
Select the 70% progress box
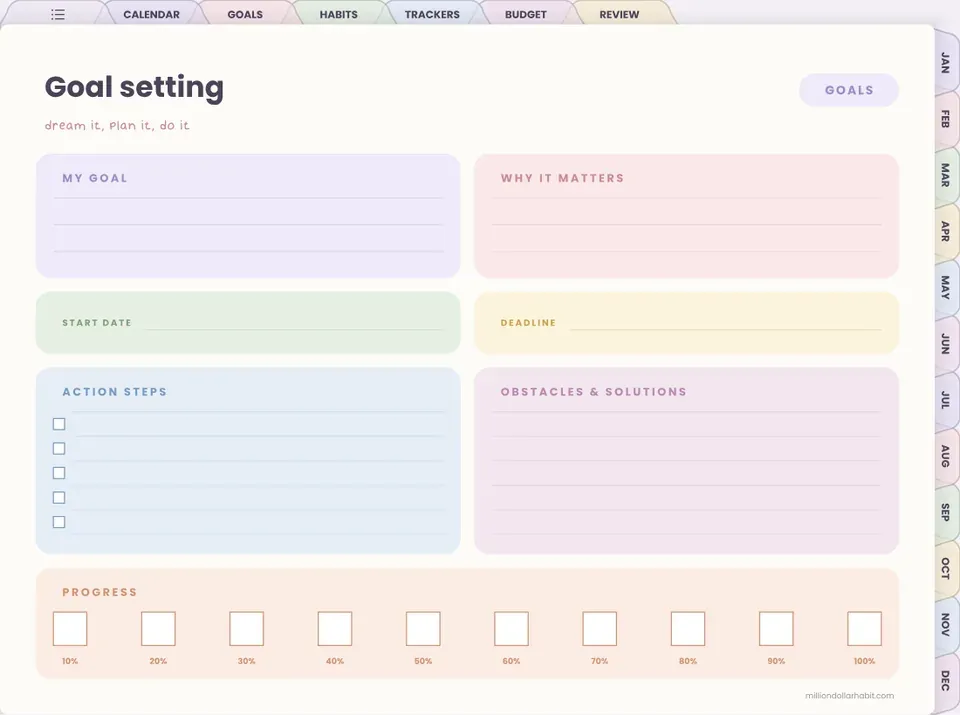point(599,629)
